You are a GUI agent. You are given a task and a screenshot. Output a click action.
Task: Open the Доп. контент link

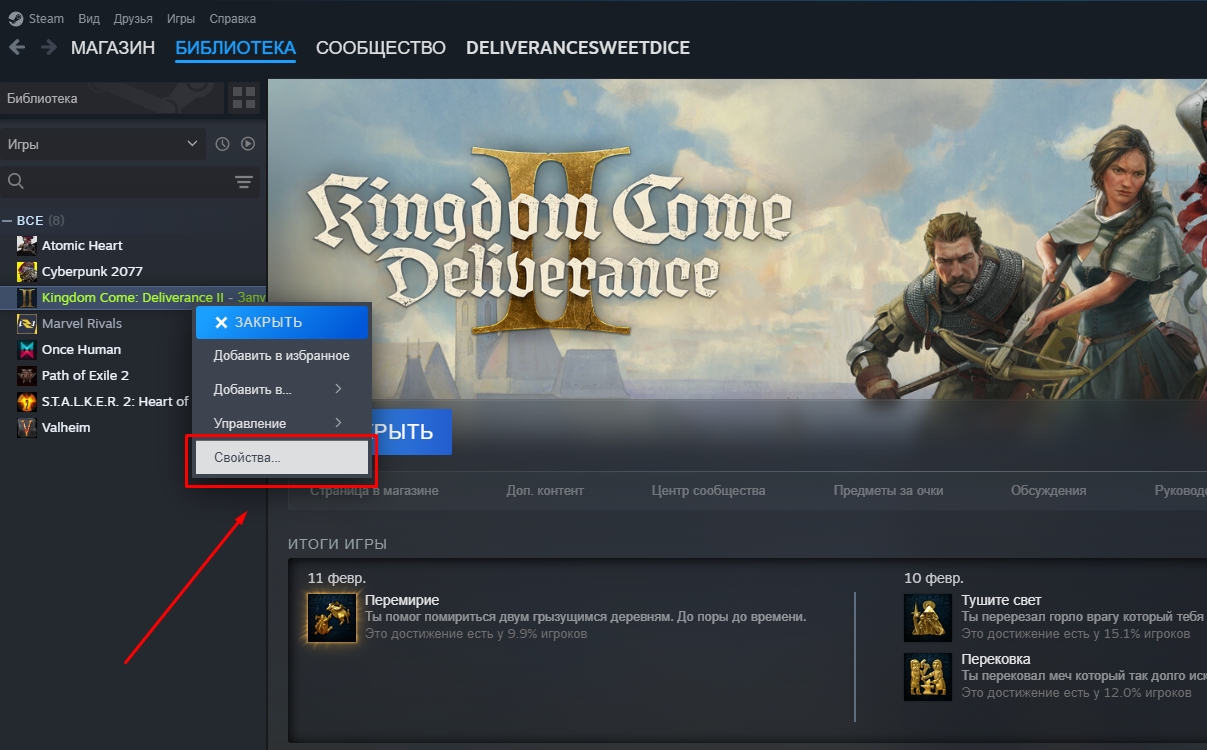point(545,490)
